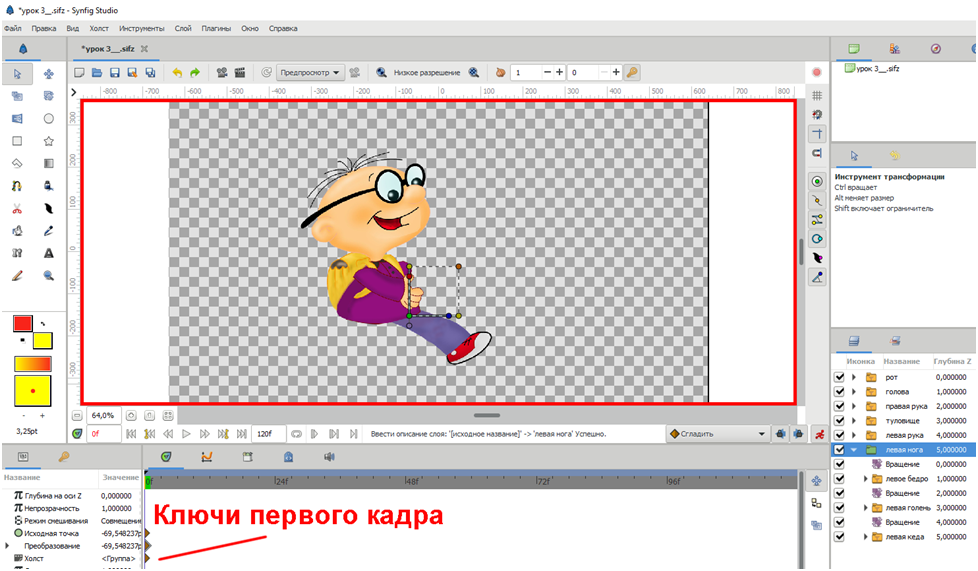Open the Правка menu
The width and height of the screenshot is (978, 571).
[44, 28]
